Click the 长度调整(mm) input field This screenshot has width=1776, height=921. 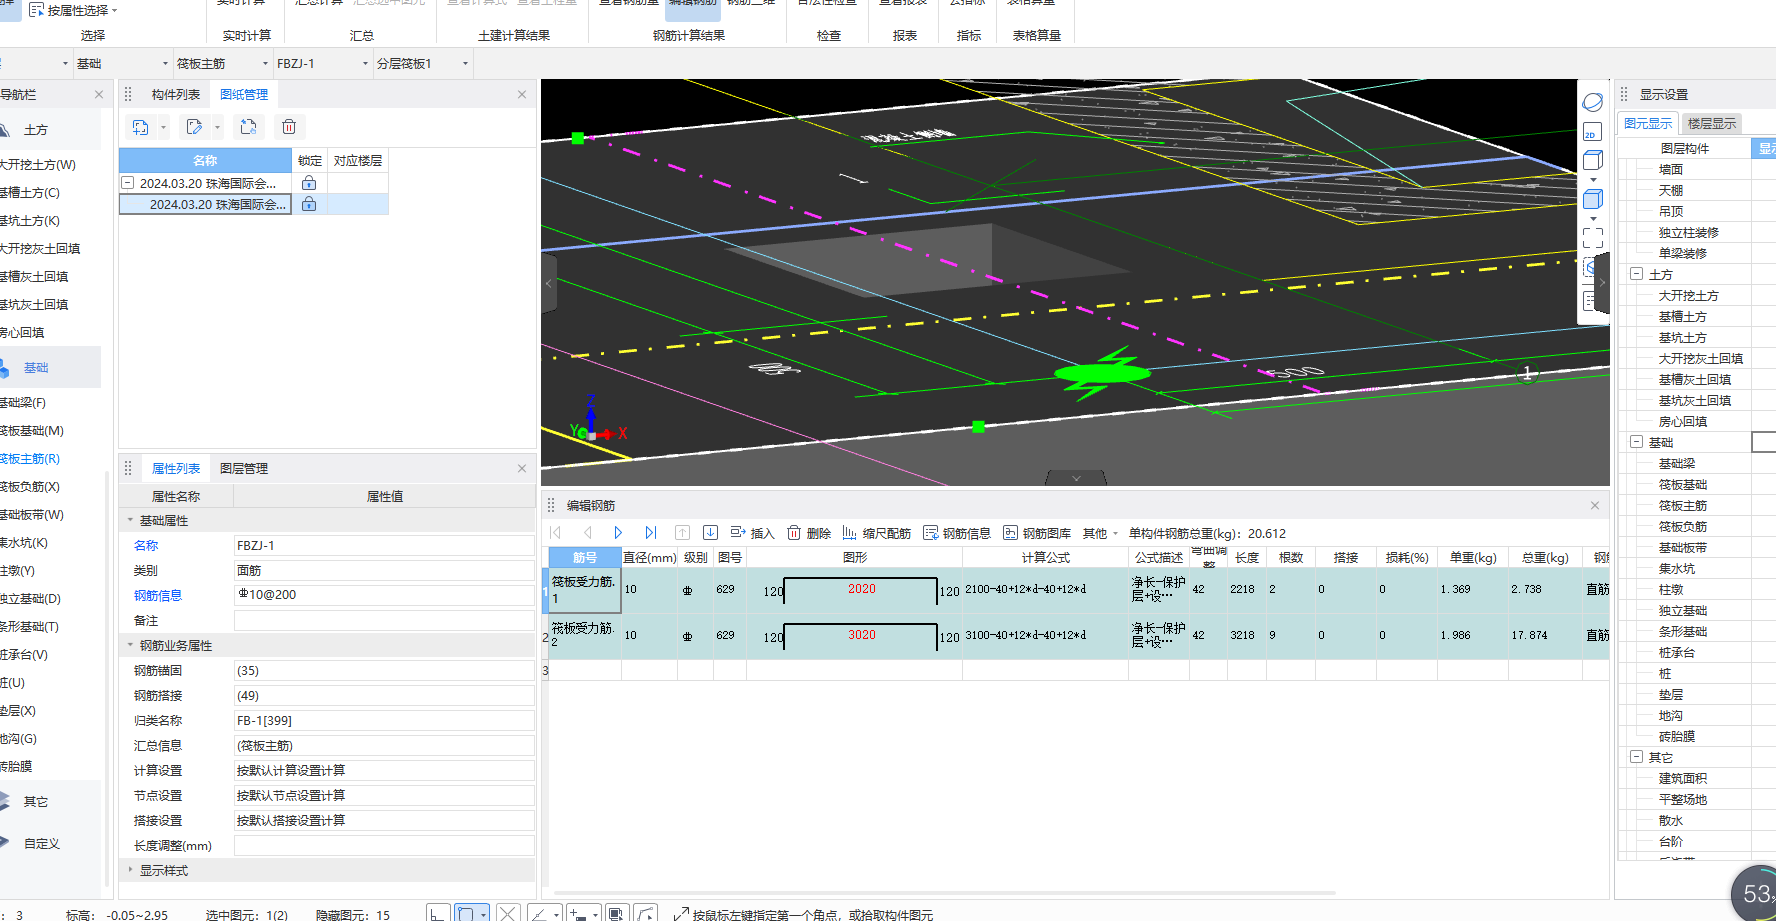point(384,845)
